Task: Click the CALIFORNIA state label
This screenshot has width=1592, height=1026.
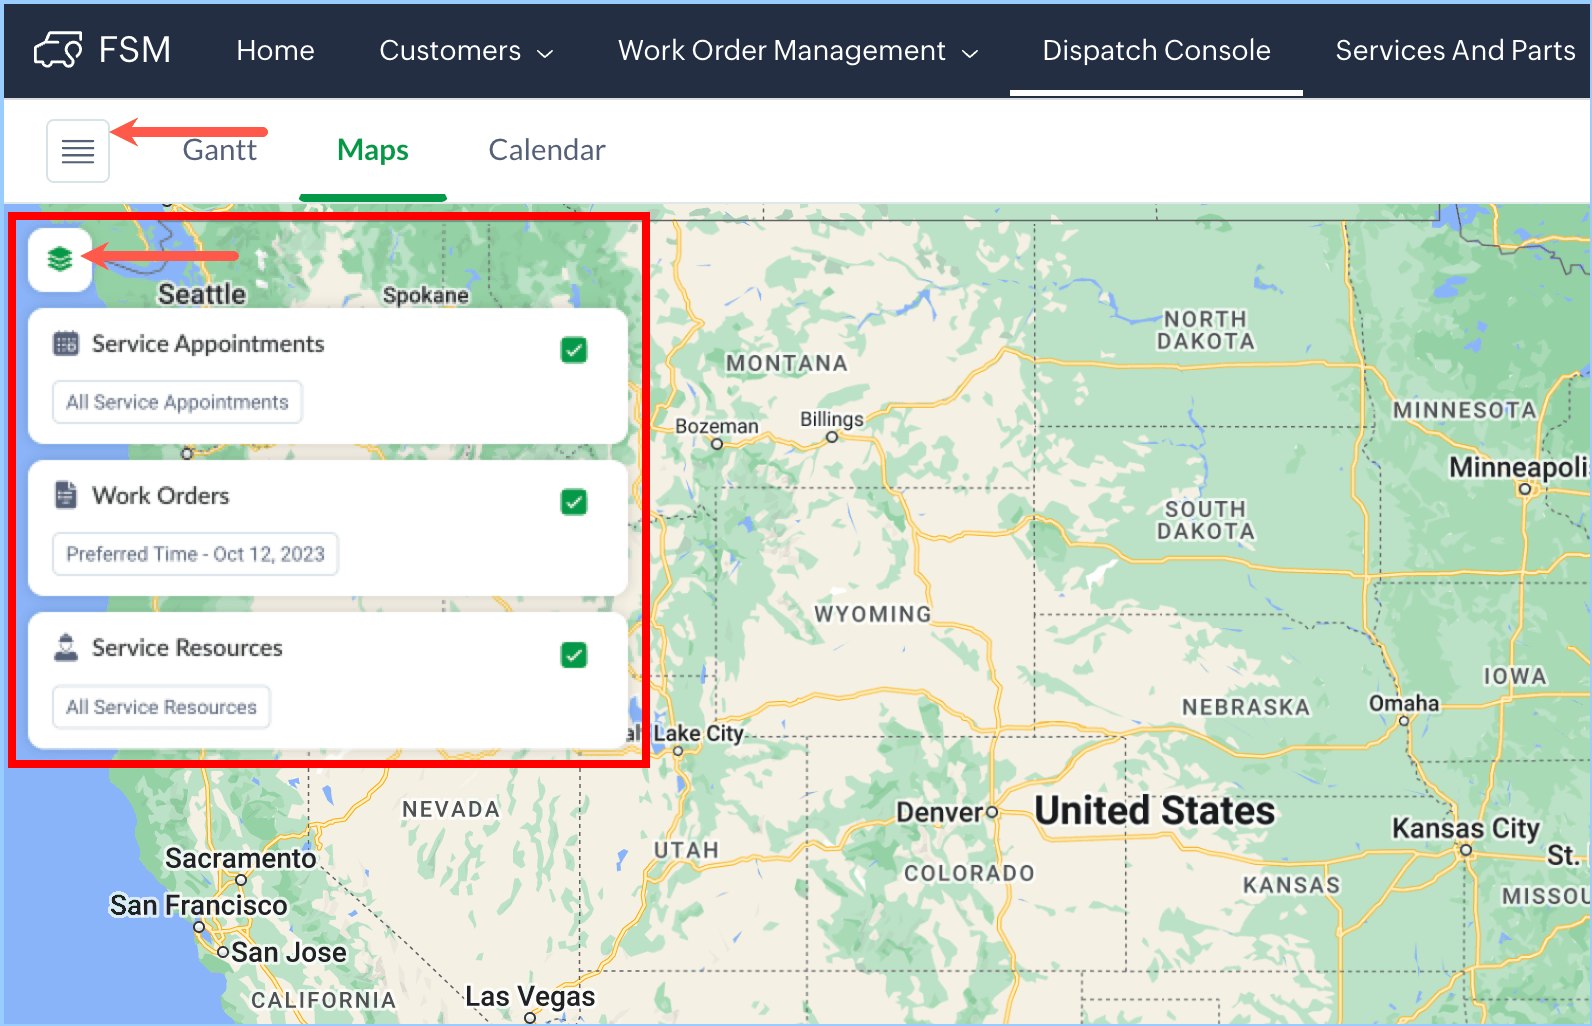Action: click(x=323, y=1000)
